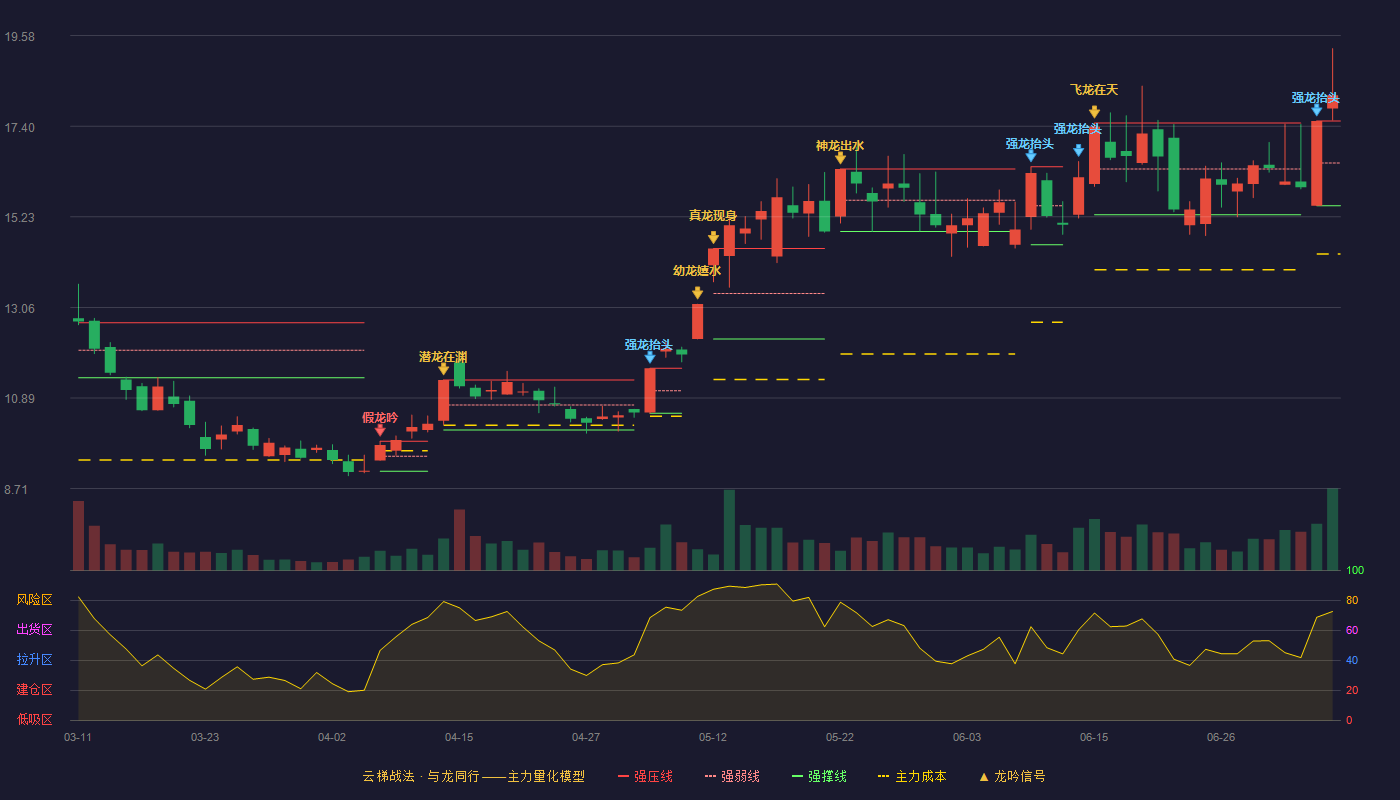The width and height of the screenshot is (1400, 800).
Task: Click the 15.23 price axis label
Action: pyautogui.click(x=19, y=218)
